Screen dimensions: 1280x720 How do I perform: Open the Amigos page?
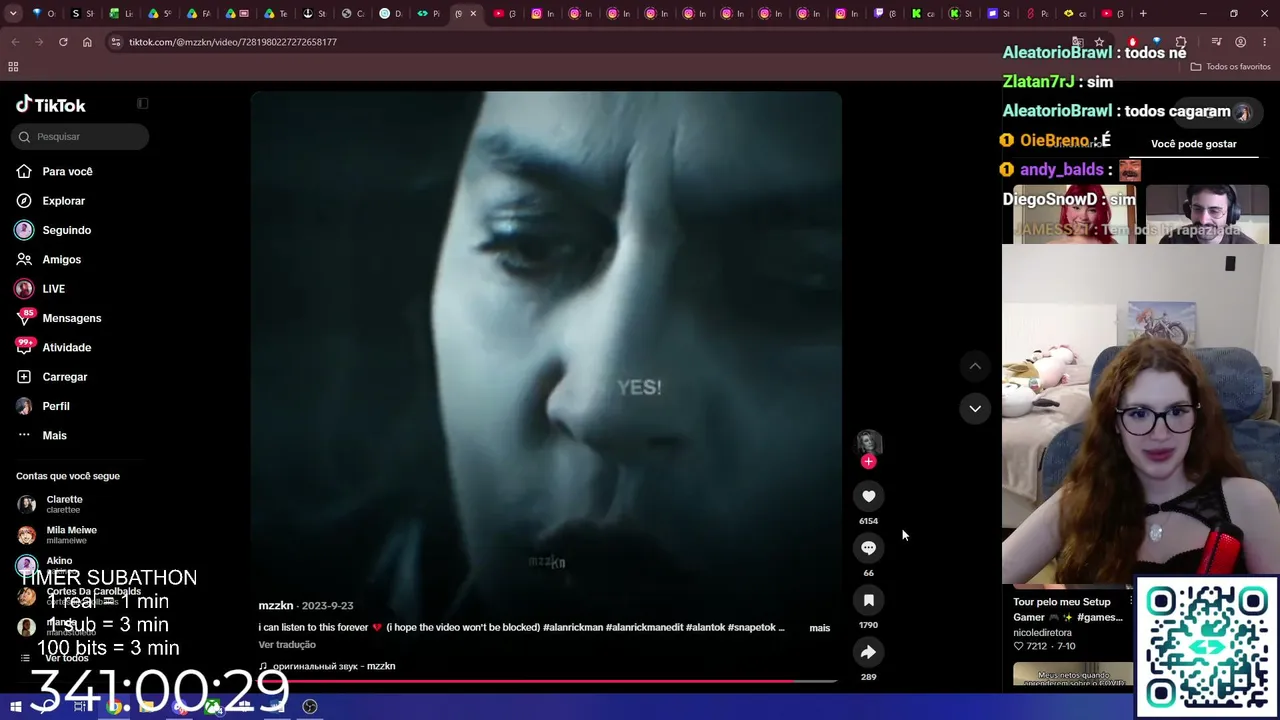click(61, 259)
